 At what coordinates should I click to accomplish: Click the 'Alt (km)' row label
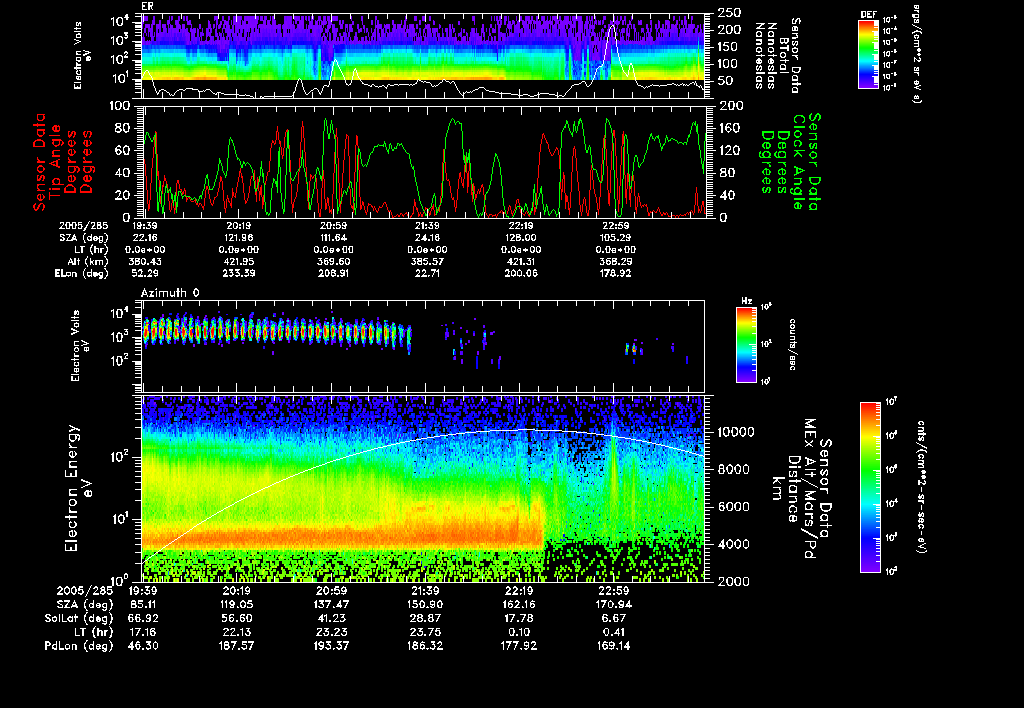88,261
